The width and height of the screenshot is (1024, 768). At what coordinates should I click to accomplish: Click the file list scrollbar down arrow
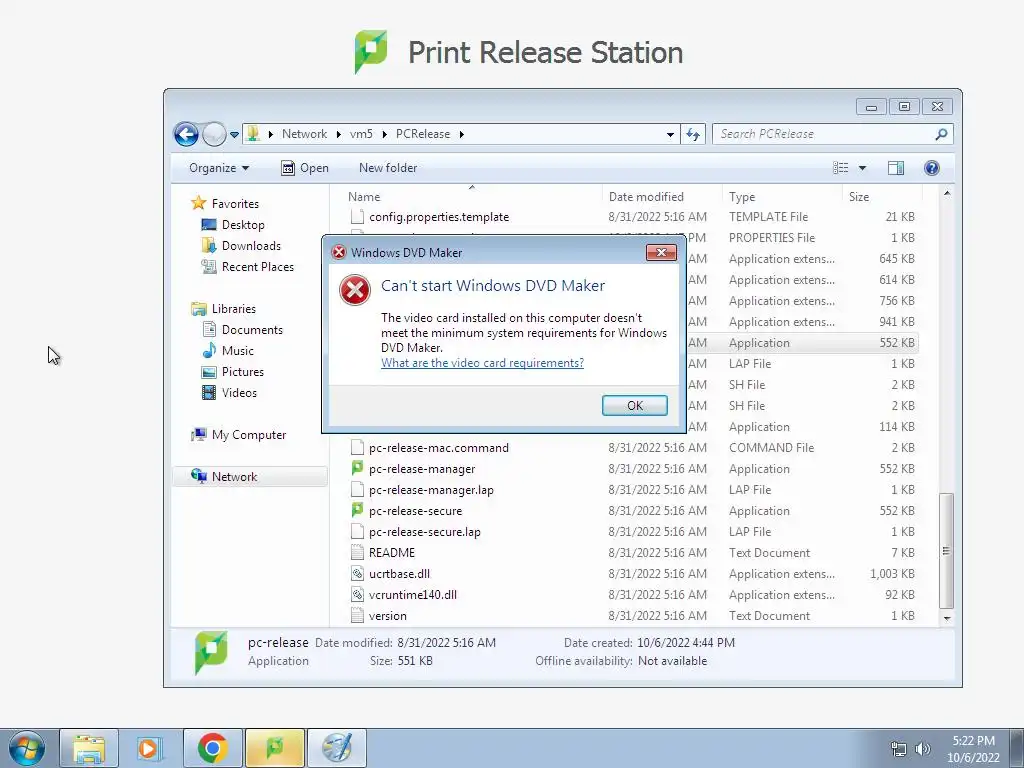946,618
